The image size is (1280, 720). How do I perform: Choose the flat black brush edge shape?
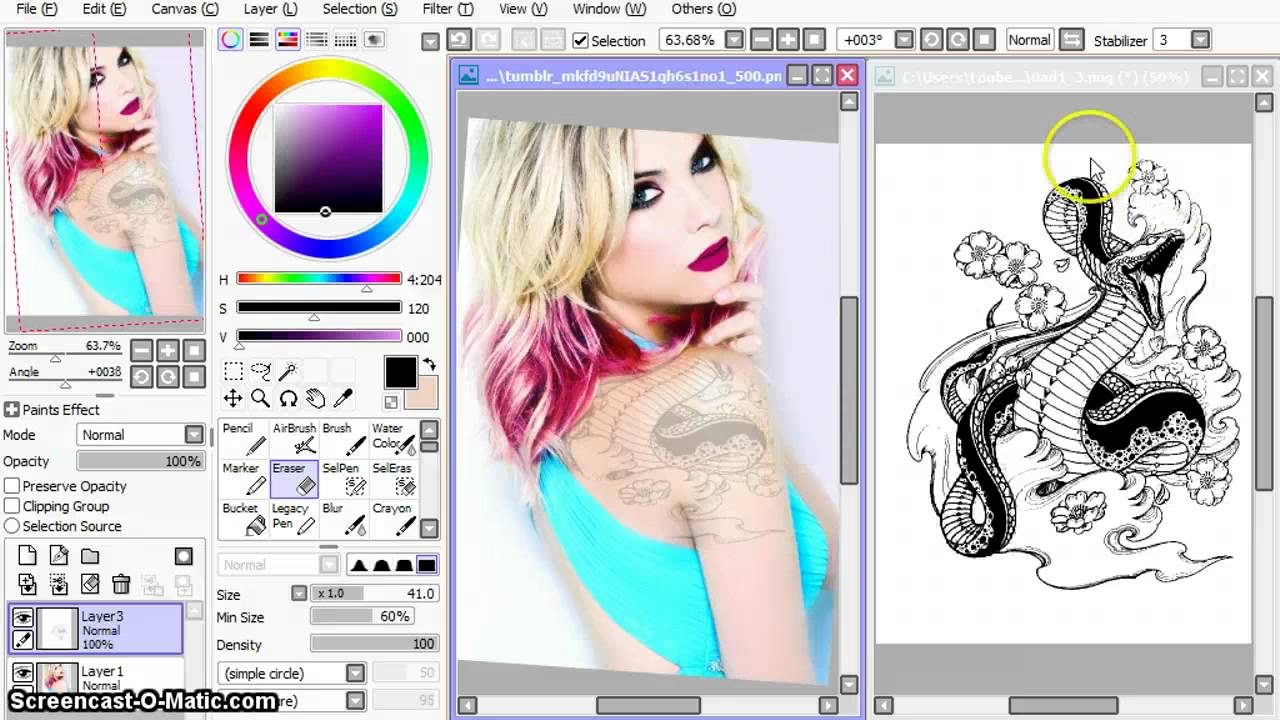coord(427,565)
